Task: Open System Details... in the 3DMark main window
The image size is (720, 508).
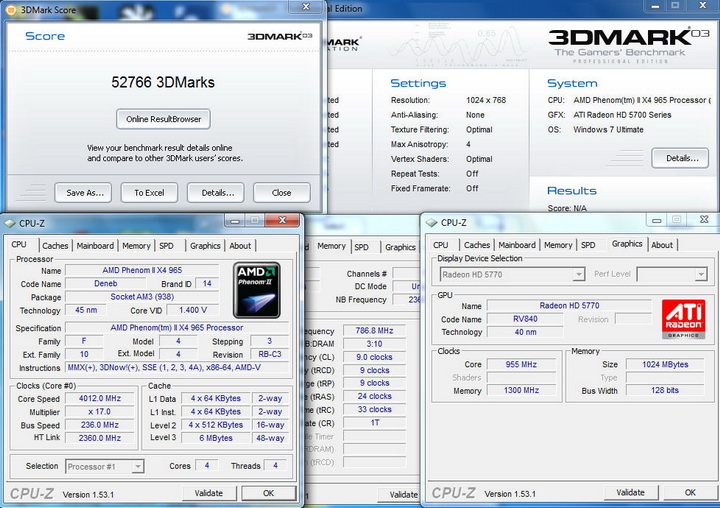Action: pyautogui.click(x=680, y=158)
